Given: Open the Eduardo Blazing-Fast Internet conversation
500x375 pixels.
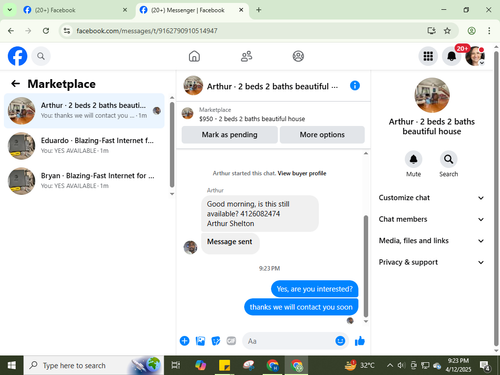Looking at the screenshot, I should tap(84, 146).
